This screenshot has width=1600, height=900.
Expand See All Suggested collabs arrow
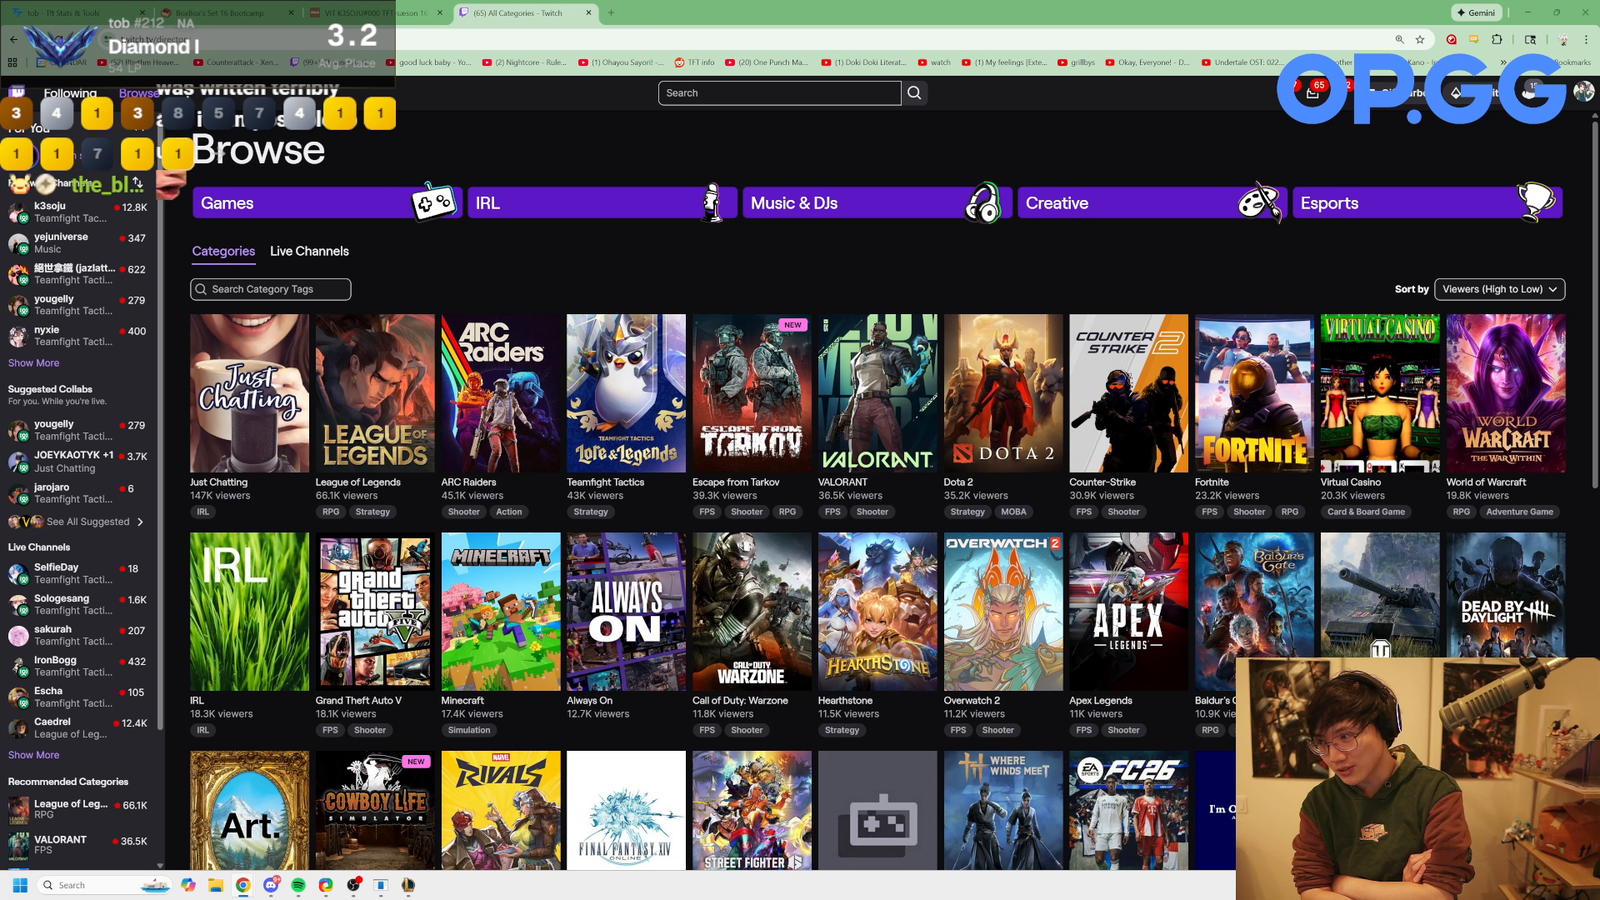(140, 522)
